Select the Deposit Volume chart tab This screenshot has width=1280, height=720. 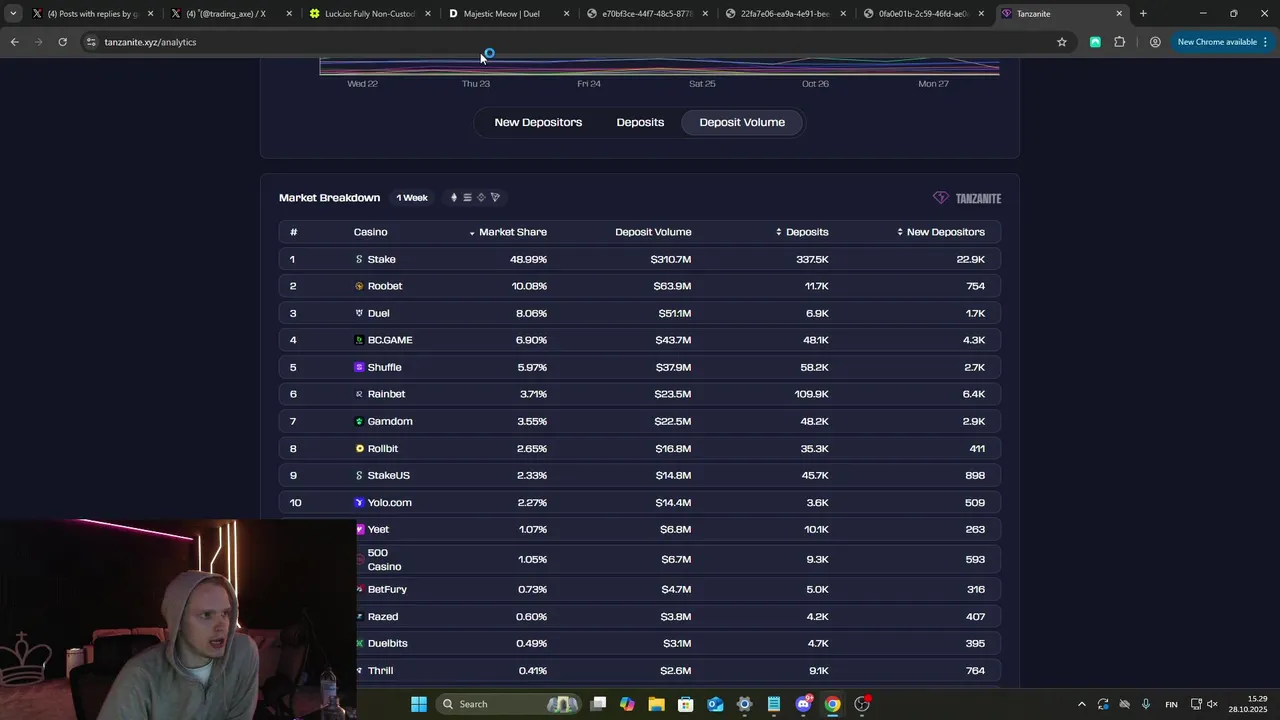tap(742, 122)
